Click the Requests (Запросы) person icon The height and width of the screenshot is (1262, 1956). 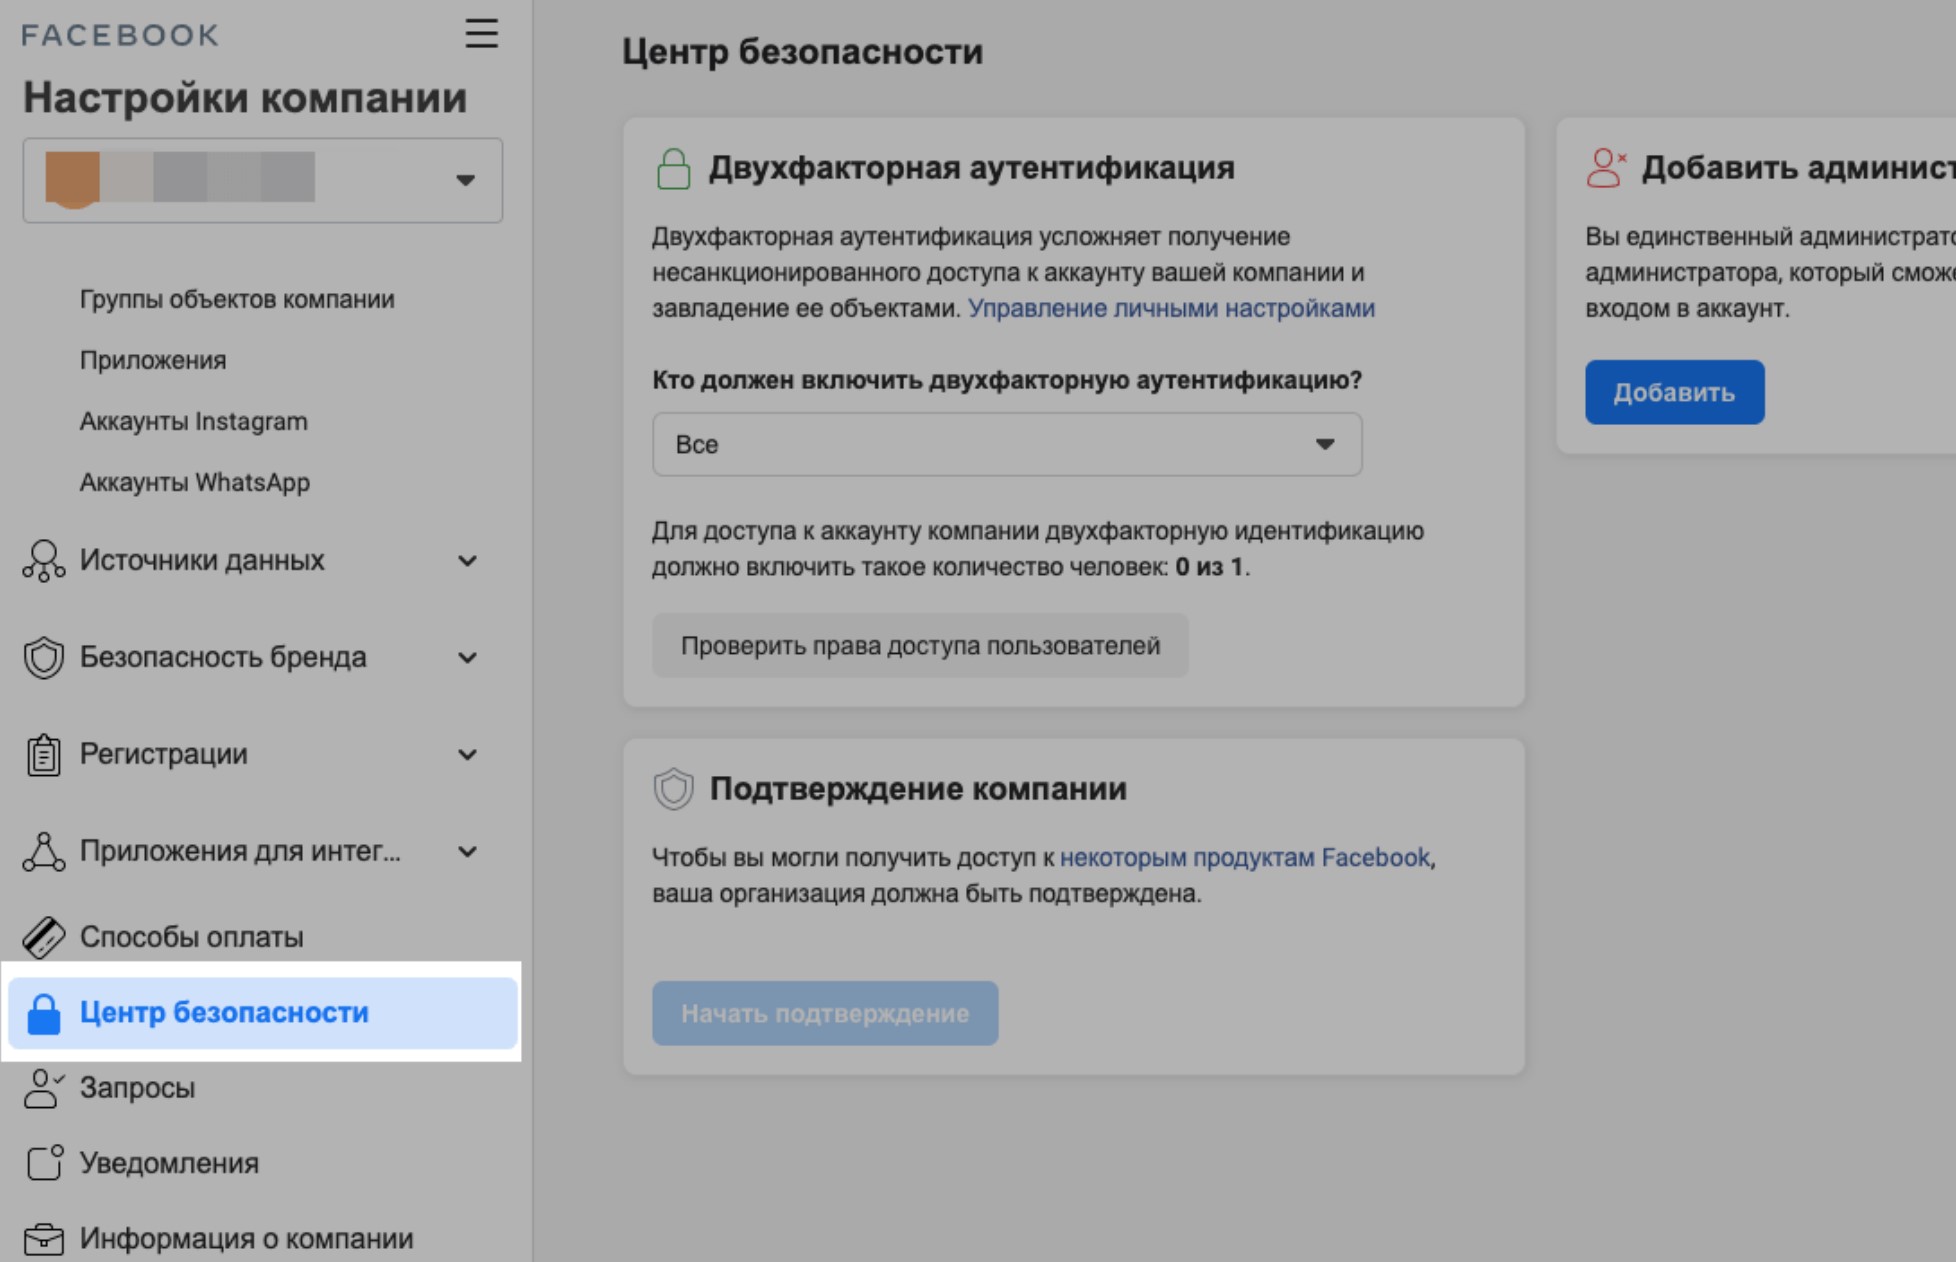43,1088
